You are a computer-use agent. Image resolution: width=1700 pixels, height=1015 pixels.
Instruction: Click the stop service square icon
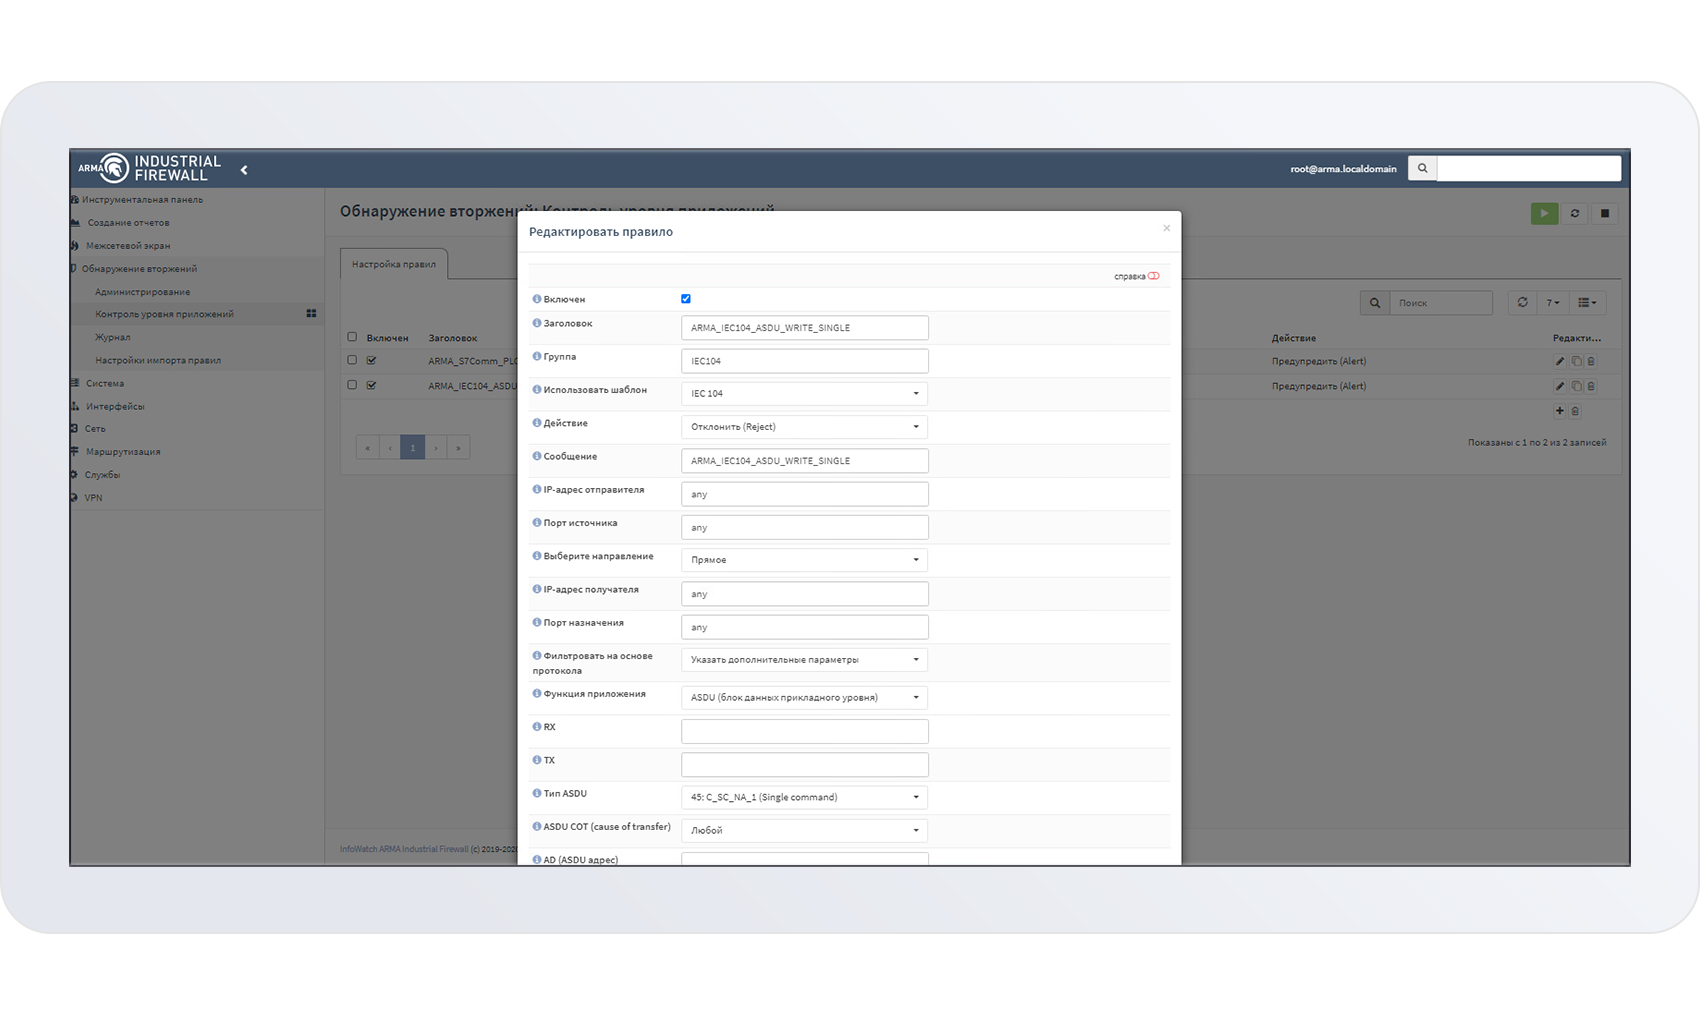(1605, 213)
